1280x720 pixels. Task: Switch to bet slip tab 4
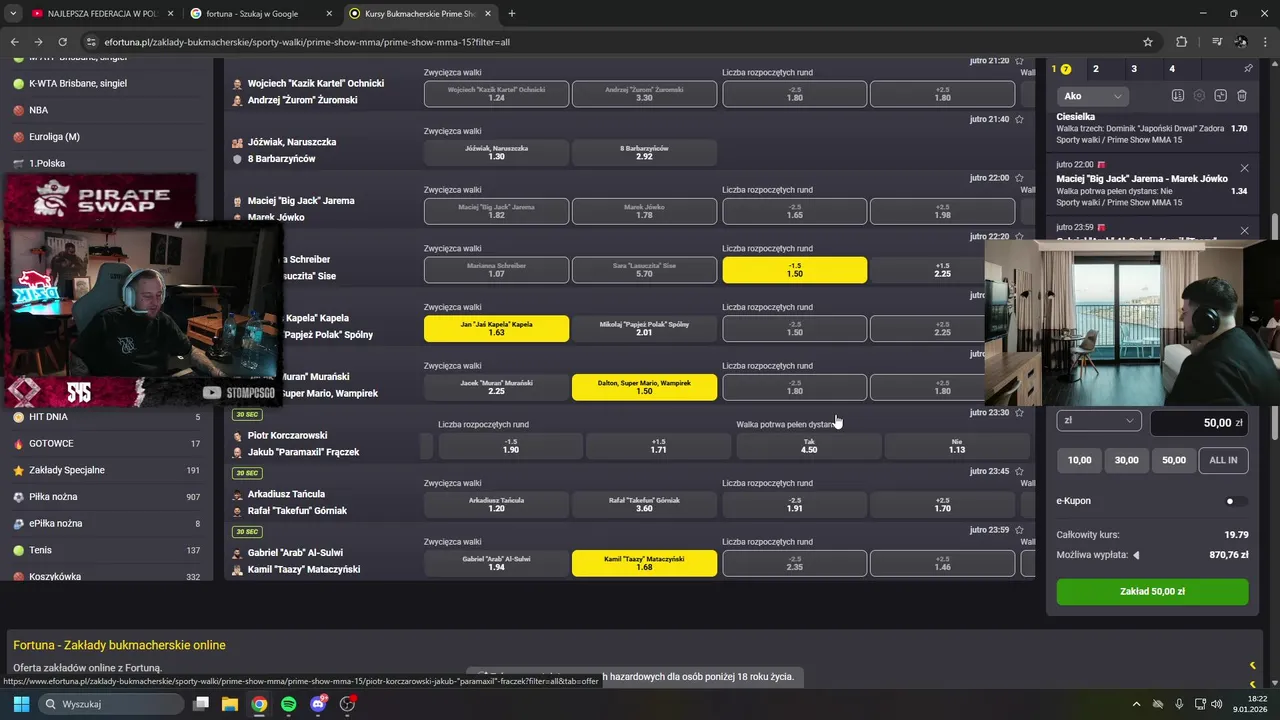1172,69
